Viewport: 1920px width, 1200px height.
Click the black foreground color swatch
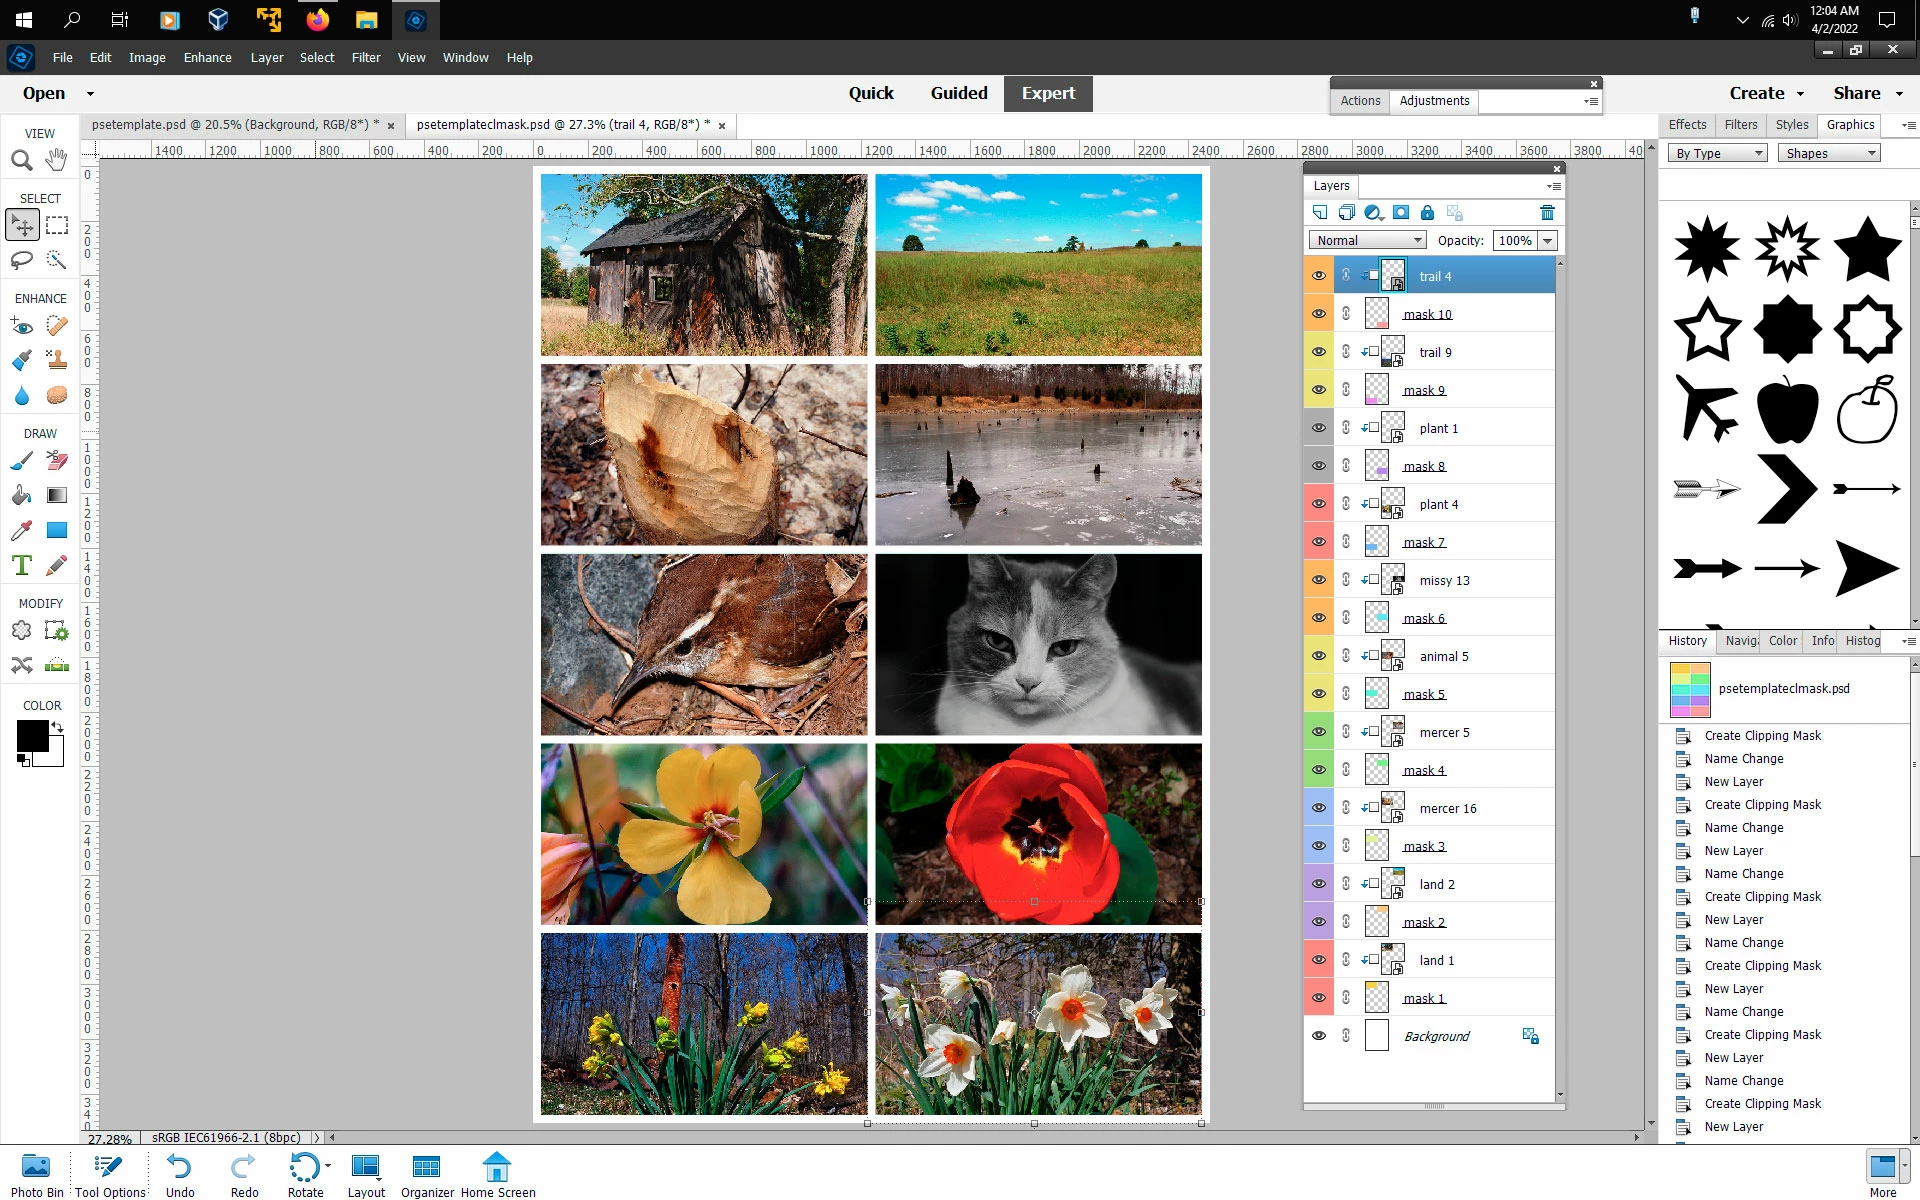[x=32, y=736]
